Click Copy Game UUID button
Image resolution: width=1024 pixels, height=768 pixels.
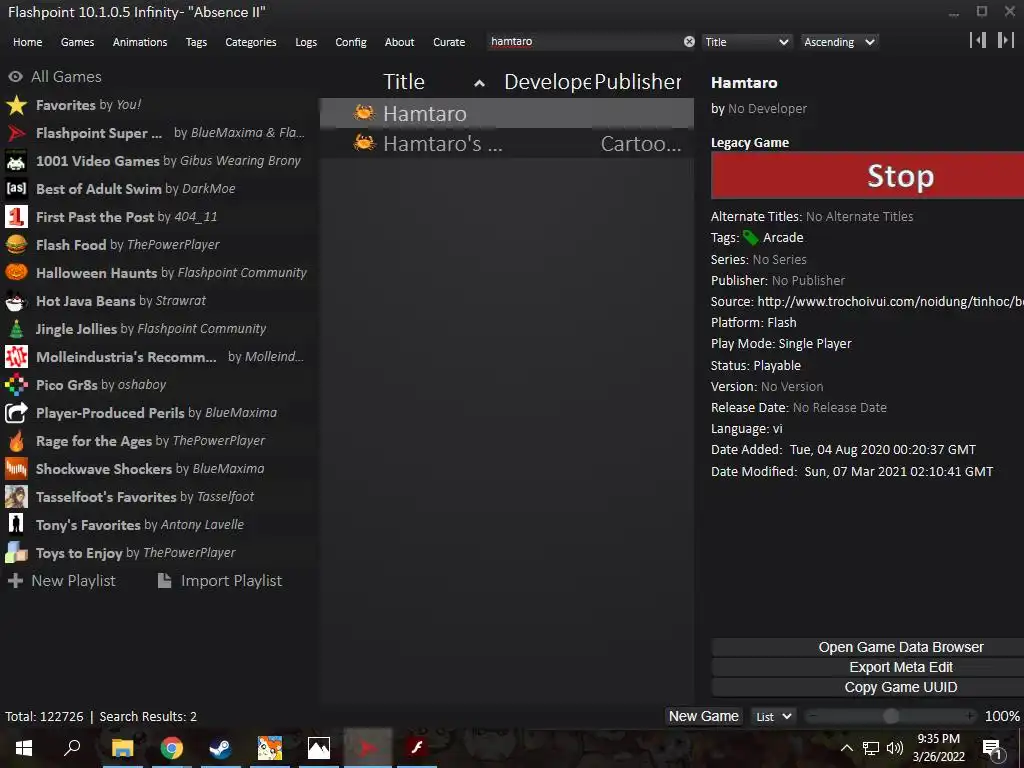pyautogui.click(x=867, y=688)
